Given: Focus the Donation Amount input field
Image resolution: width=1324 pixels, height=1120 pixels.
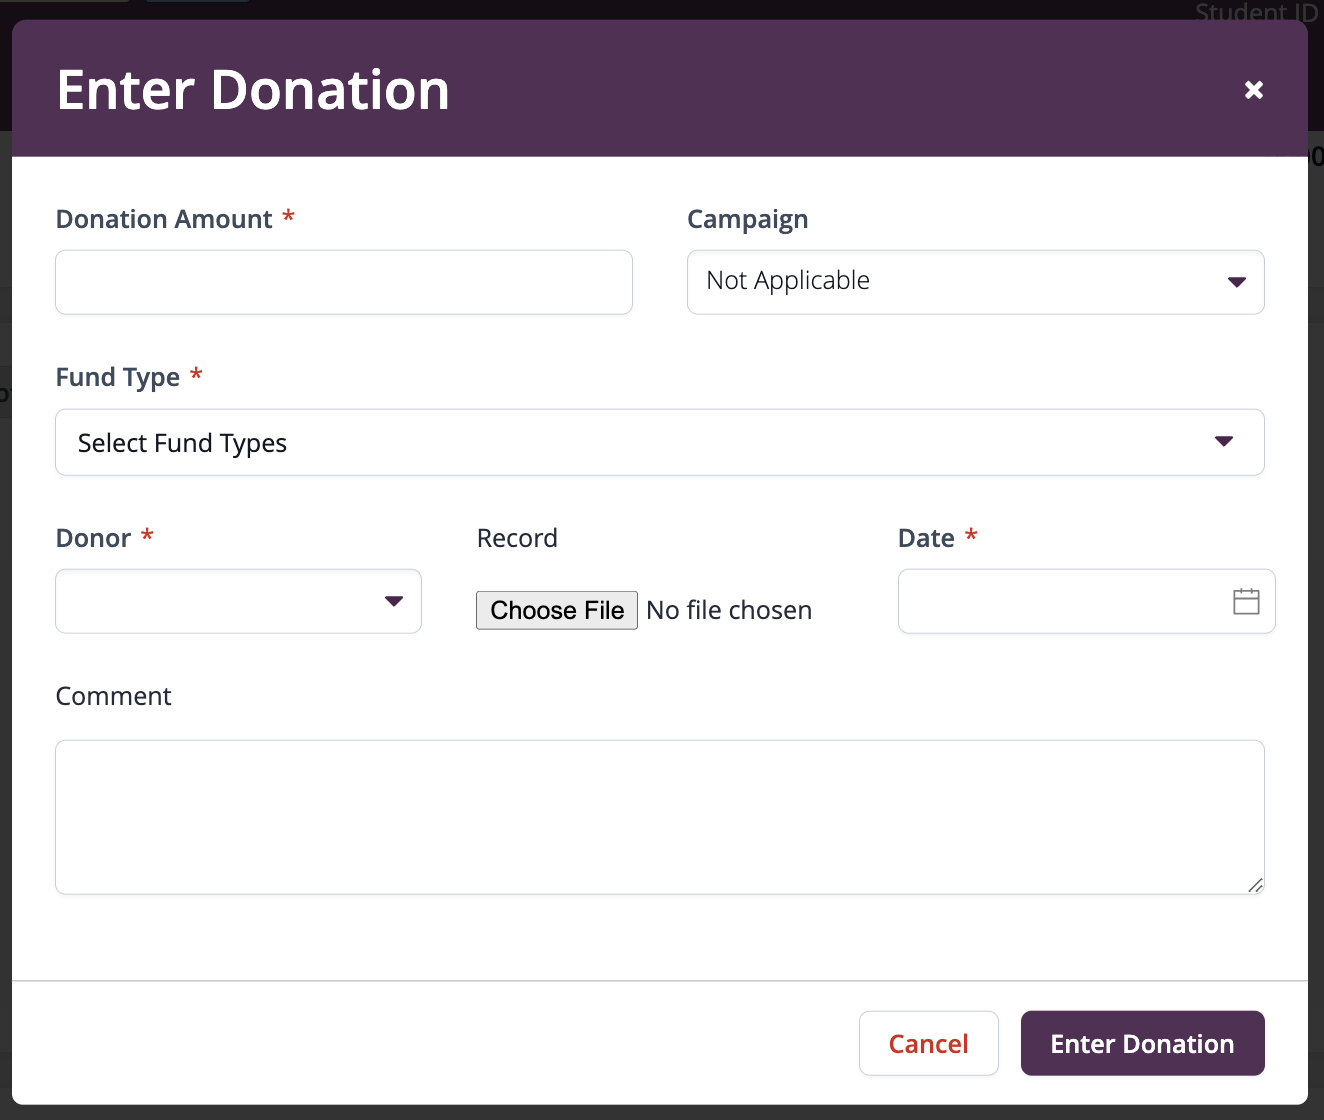Looking at the screenshot, I should tap(344, 282).
